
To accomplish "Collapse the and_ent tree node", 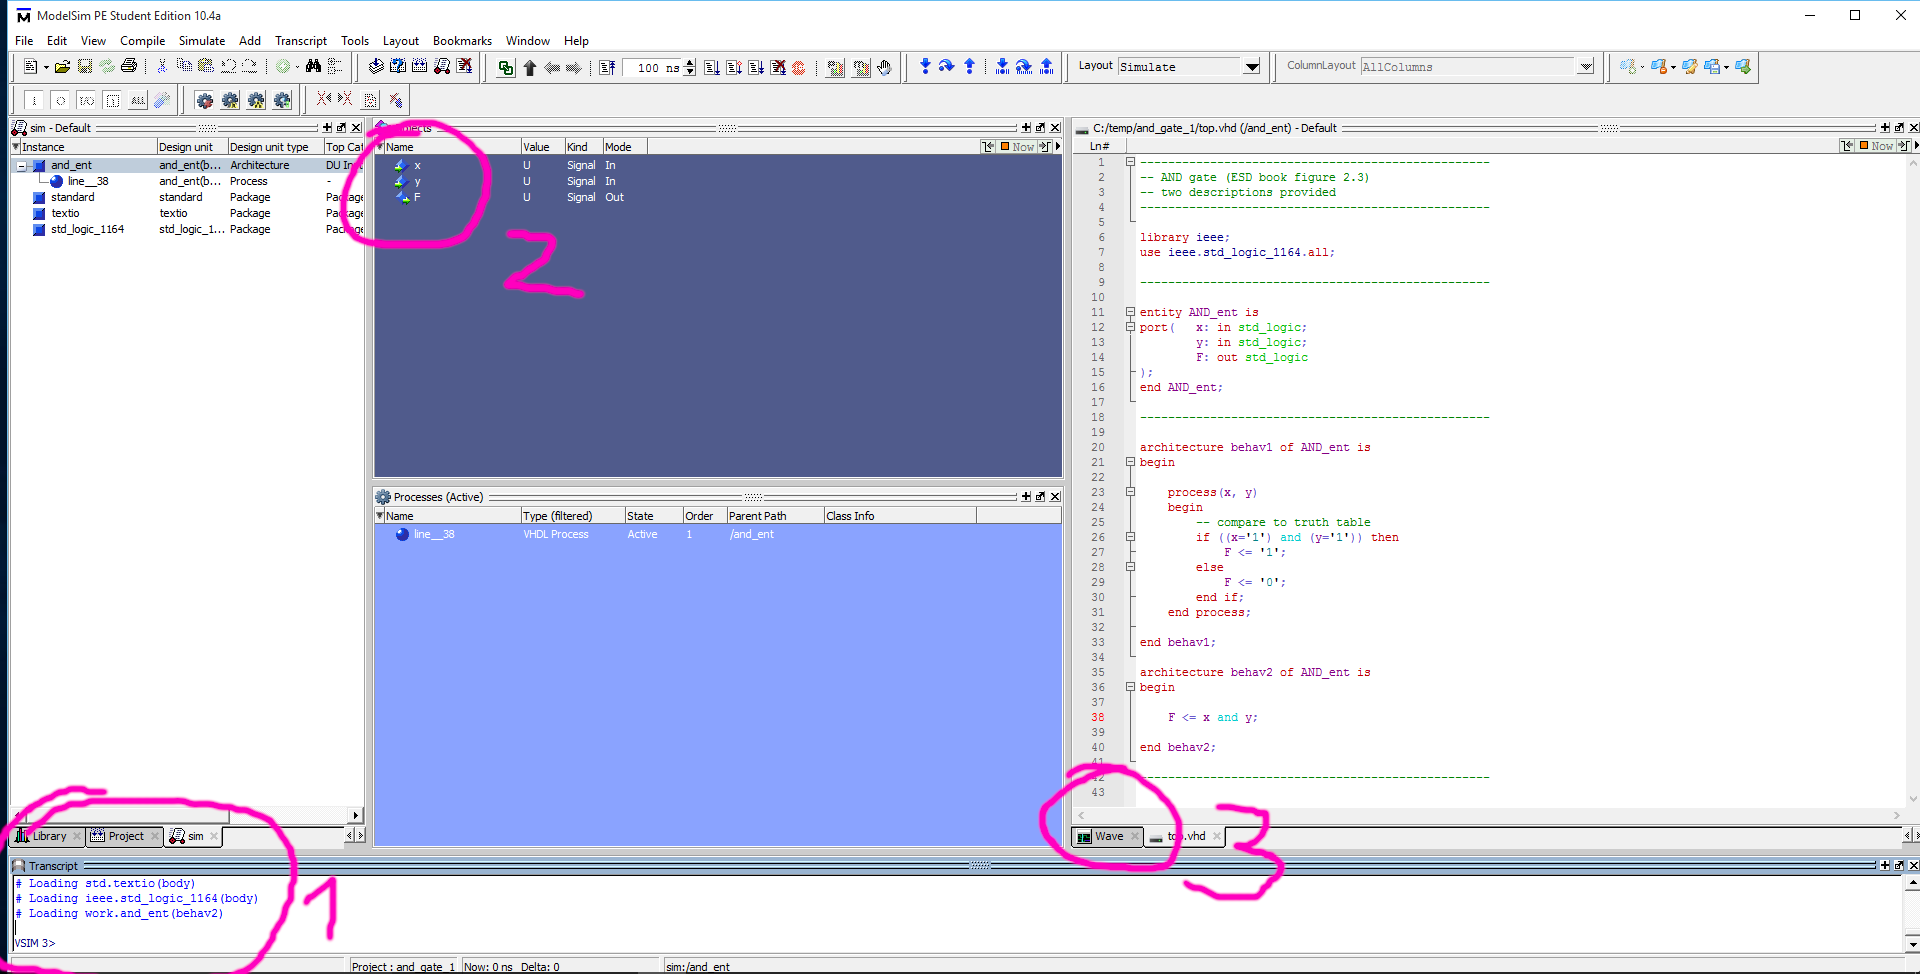I will pos(21,166).
